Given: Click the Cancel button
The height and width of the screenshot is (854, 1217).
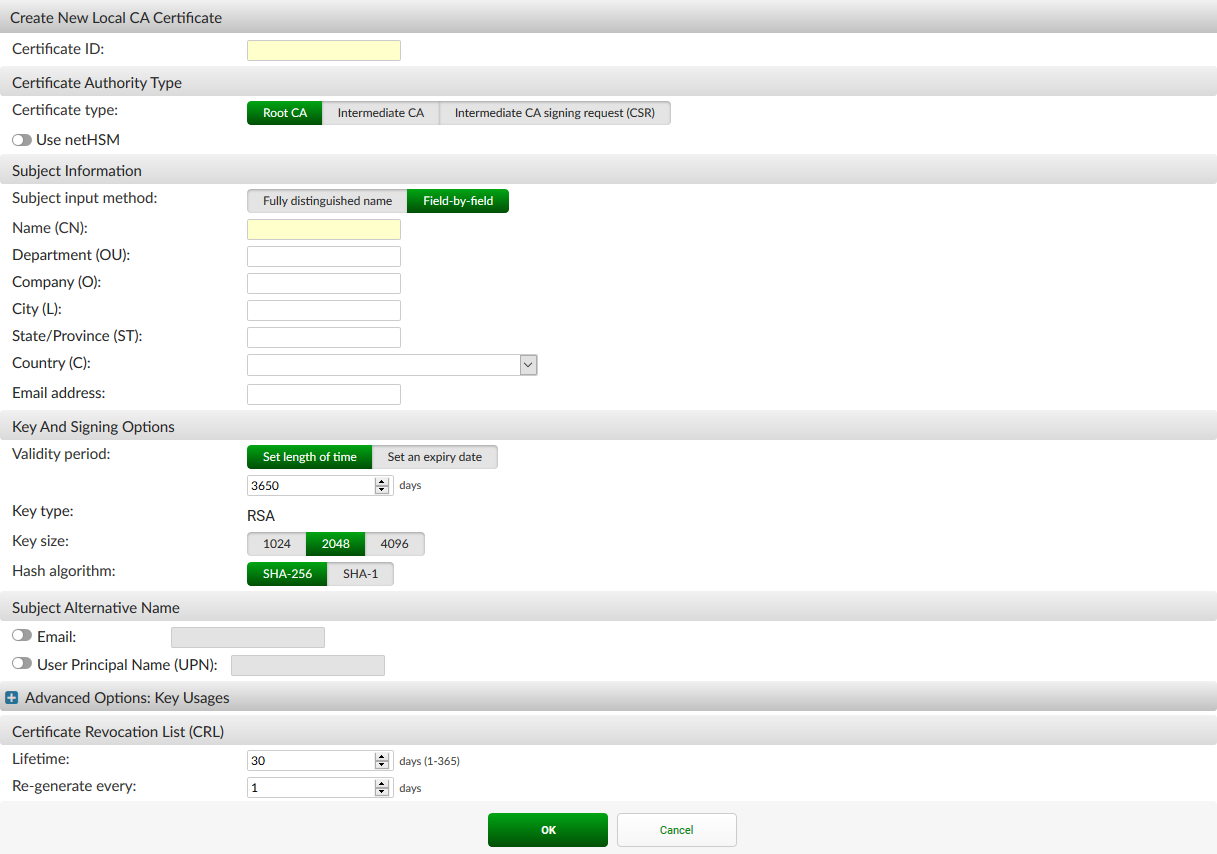Looking at the screenshot, I should tap(677, 830).
